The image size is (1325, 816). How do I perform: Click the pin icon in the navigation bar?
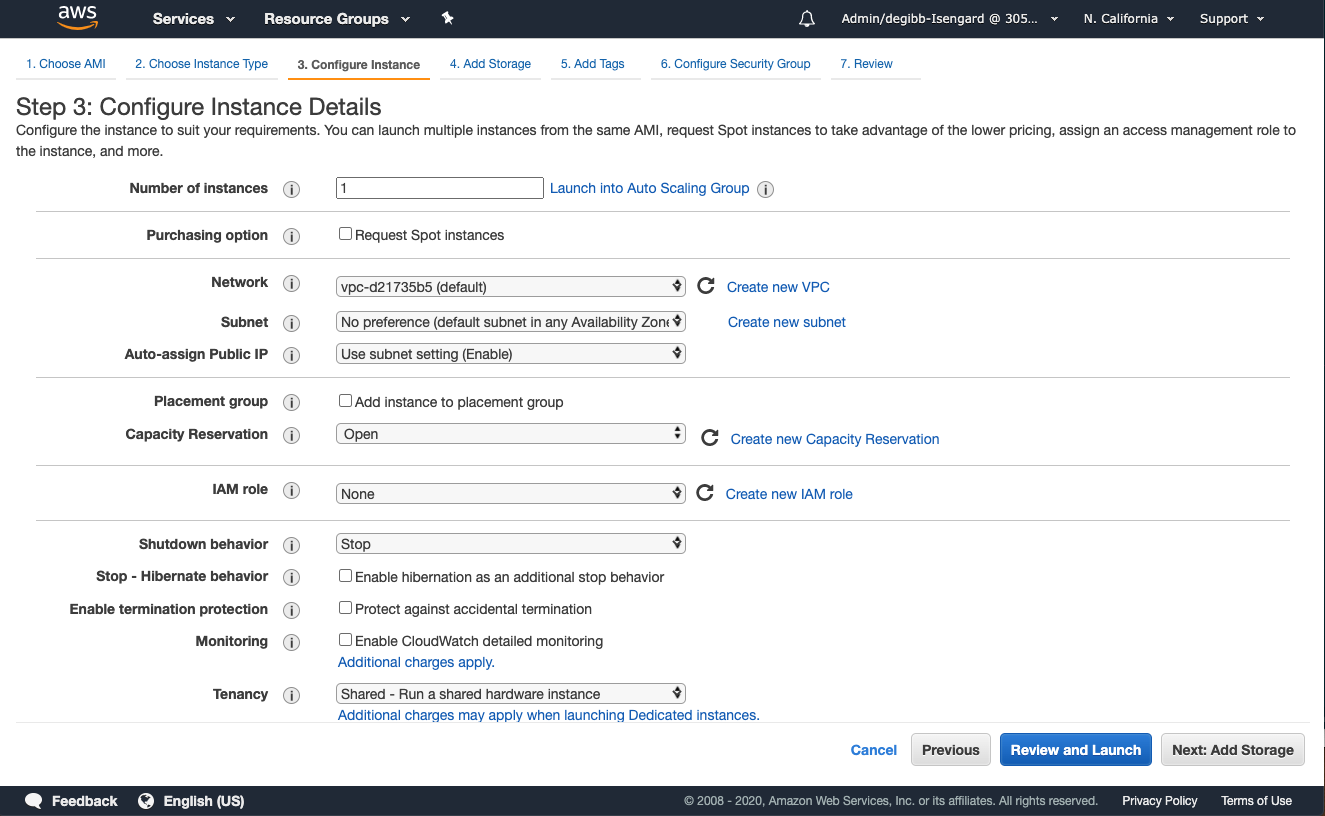[x=447, y=18]
